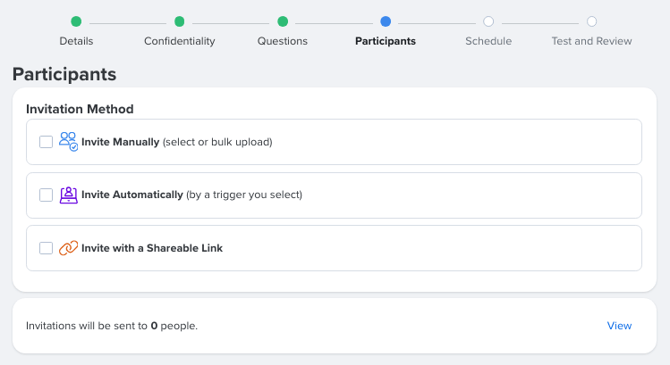
Task: Click the orange shareable link chain icon
Action: coord(68,248)
